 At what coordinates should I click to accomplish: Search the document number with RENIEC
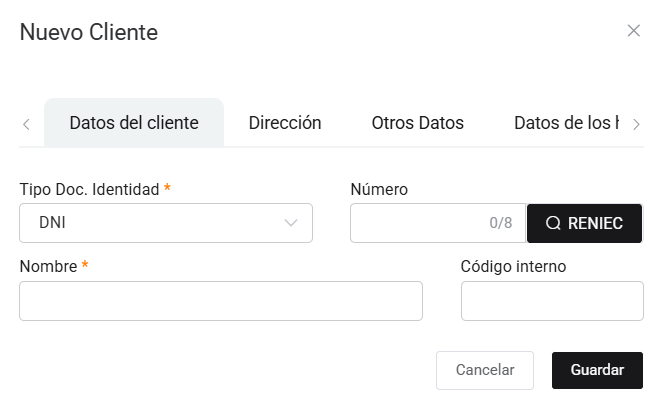pyautogui.click(x=584, y=223)
